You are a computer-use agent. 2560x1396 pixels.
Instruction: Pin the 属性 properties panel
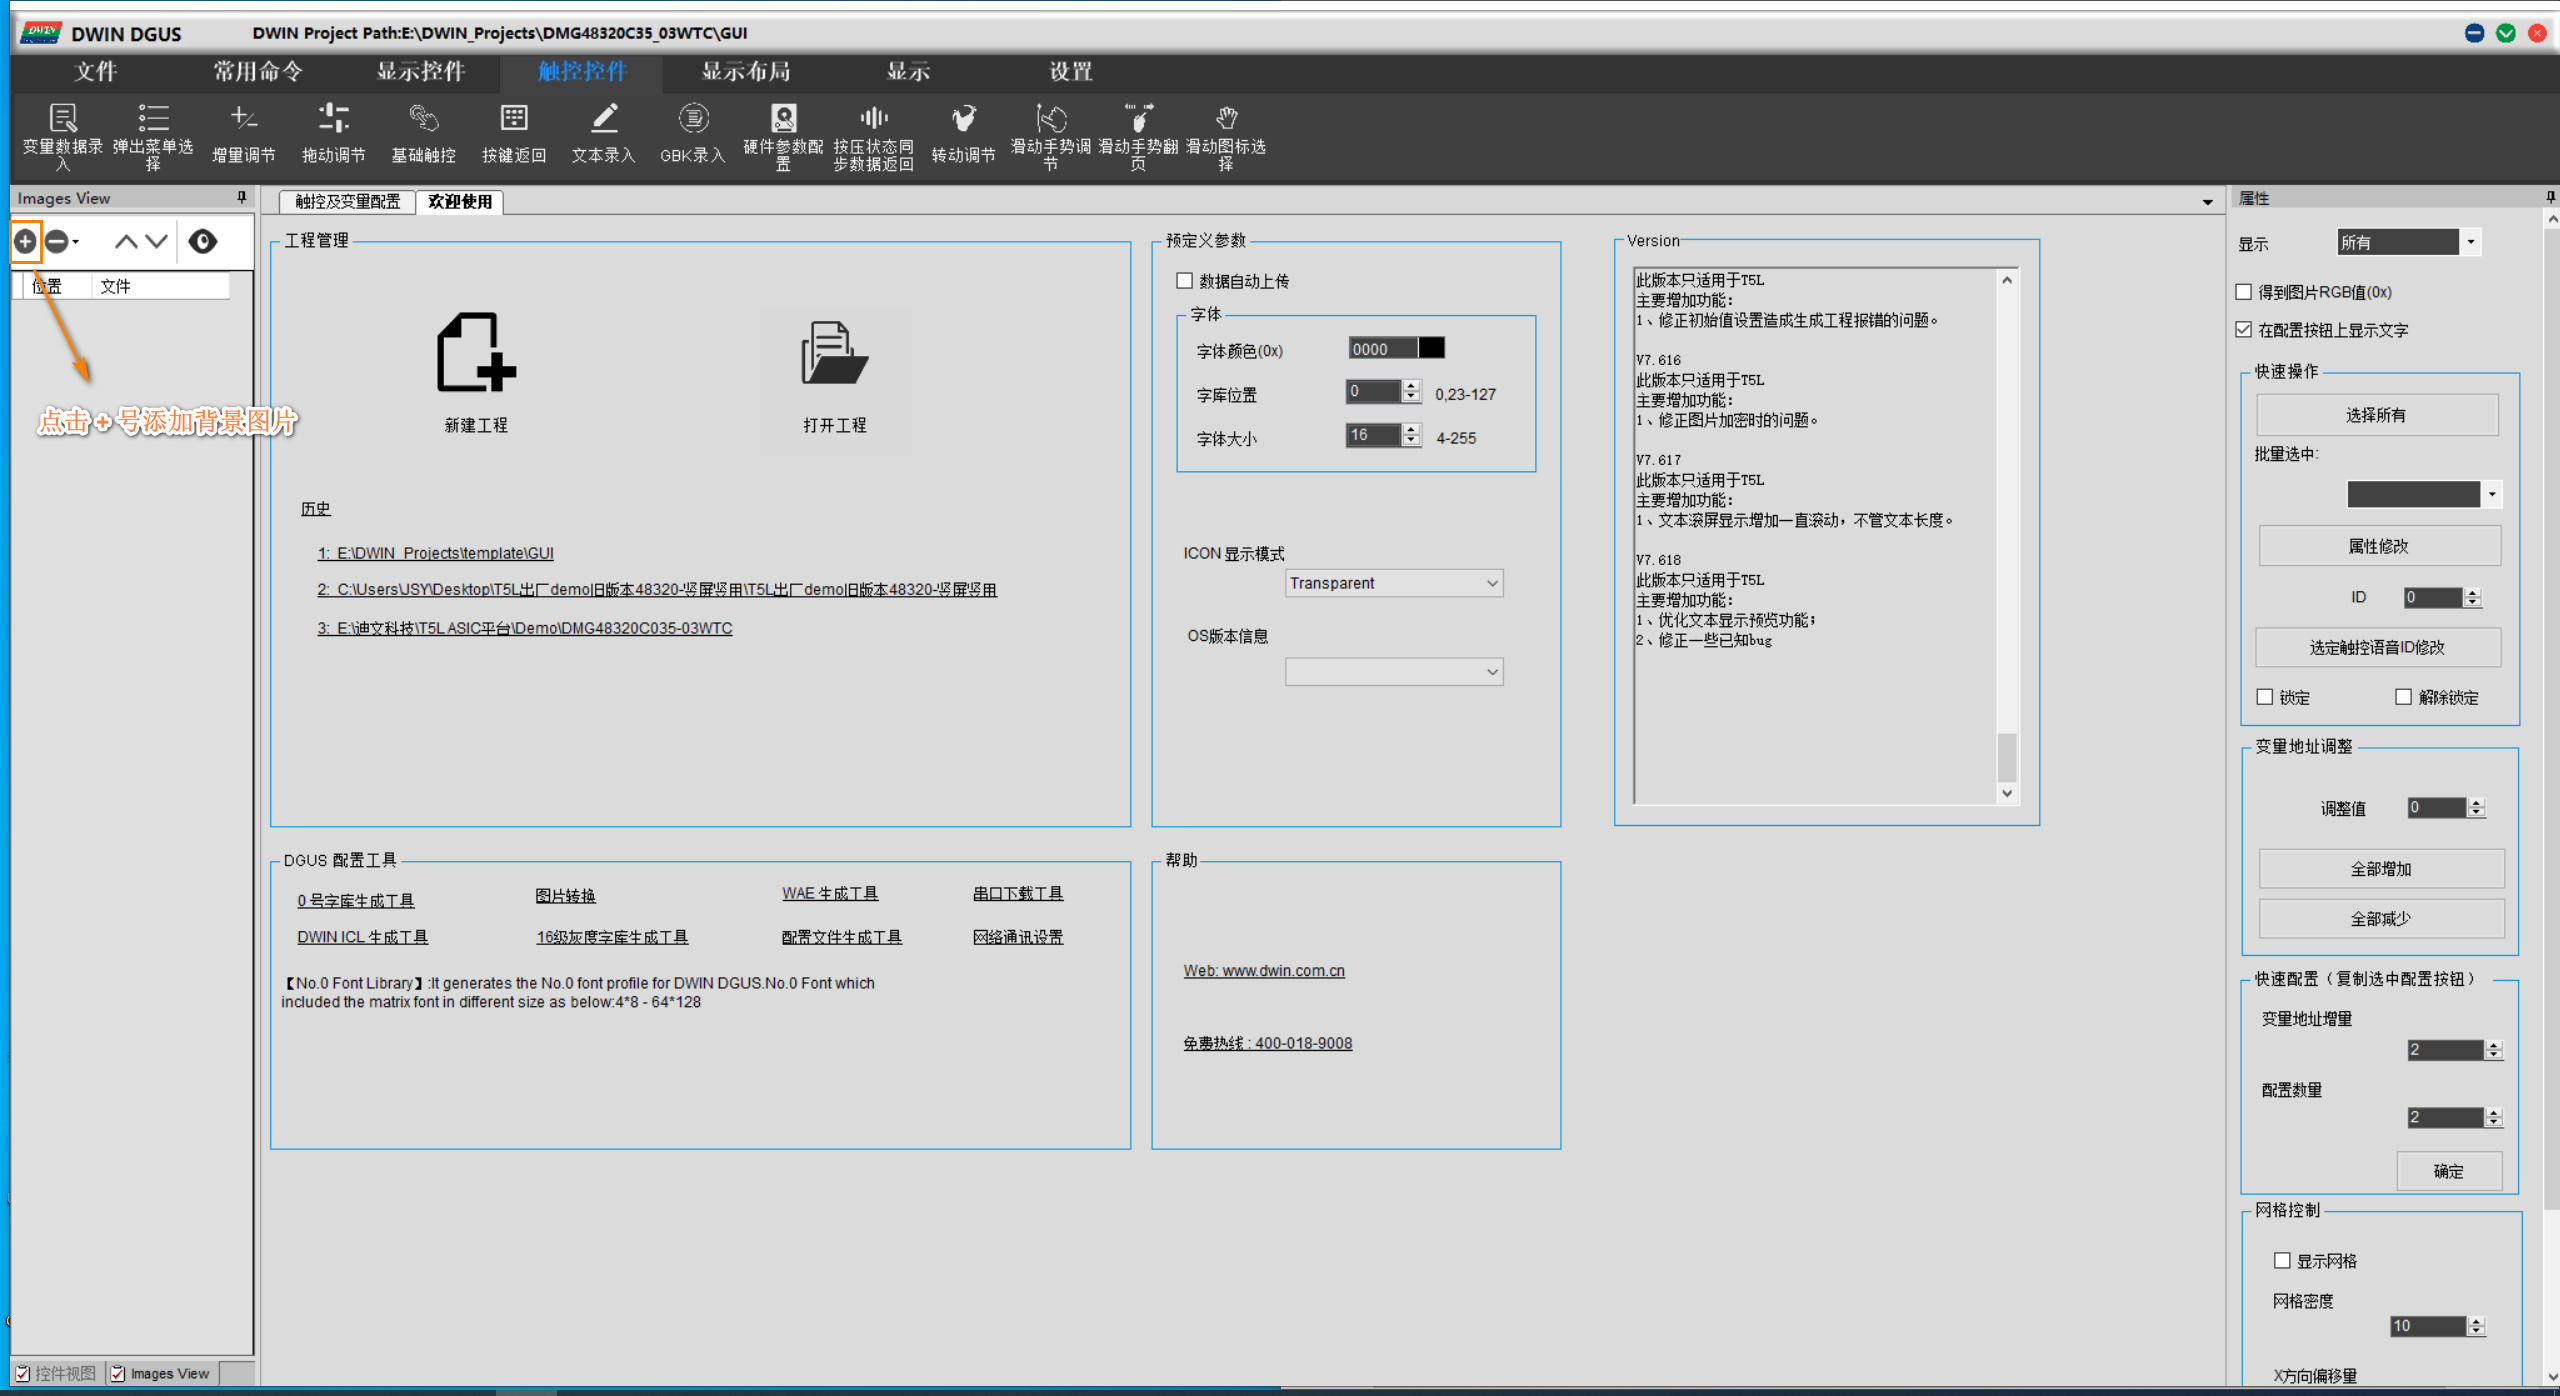pyautogui.click(x=2550, y=198)
